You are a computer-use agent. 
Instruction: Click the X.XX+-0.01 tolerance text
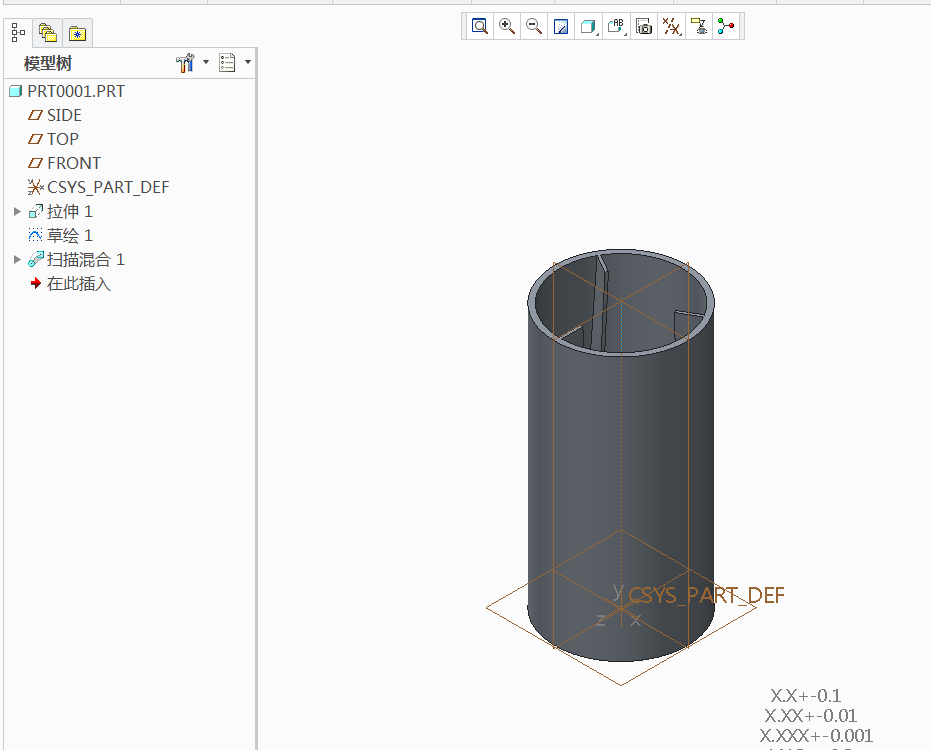(810, 716)
